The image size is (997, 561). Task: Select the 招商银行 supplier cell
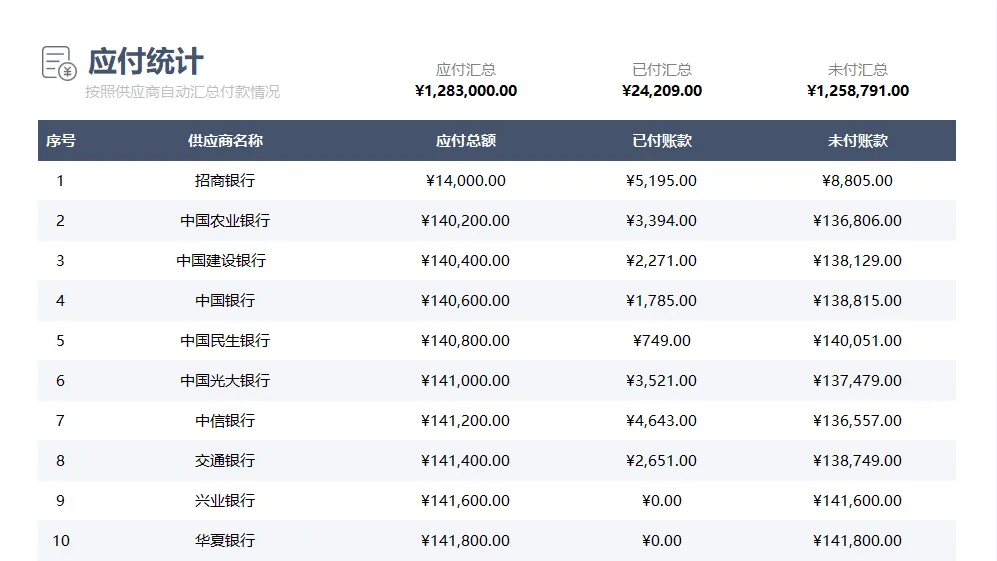click(225, 181)
